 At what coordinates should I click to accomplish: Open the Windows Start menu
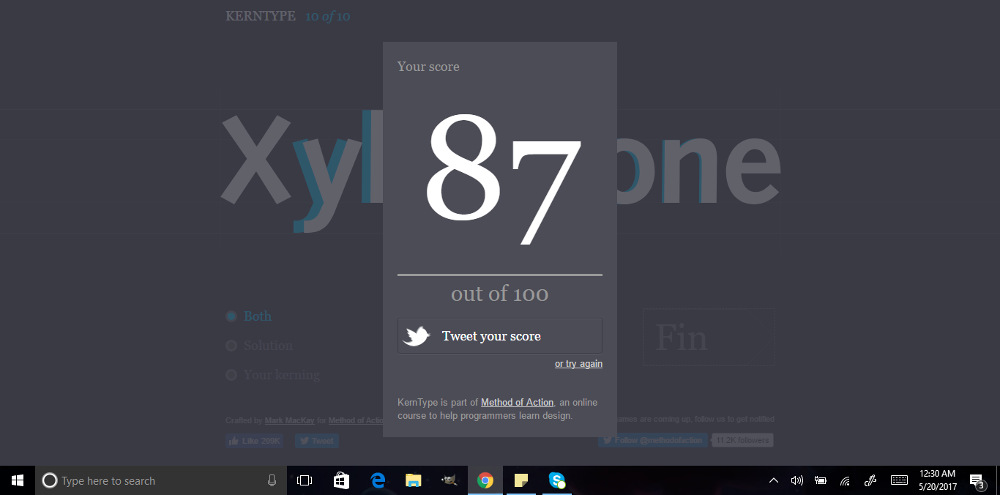(x=17, y=481)
